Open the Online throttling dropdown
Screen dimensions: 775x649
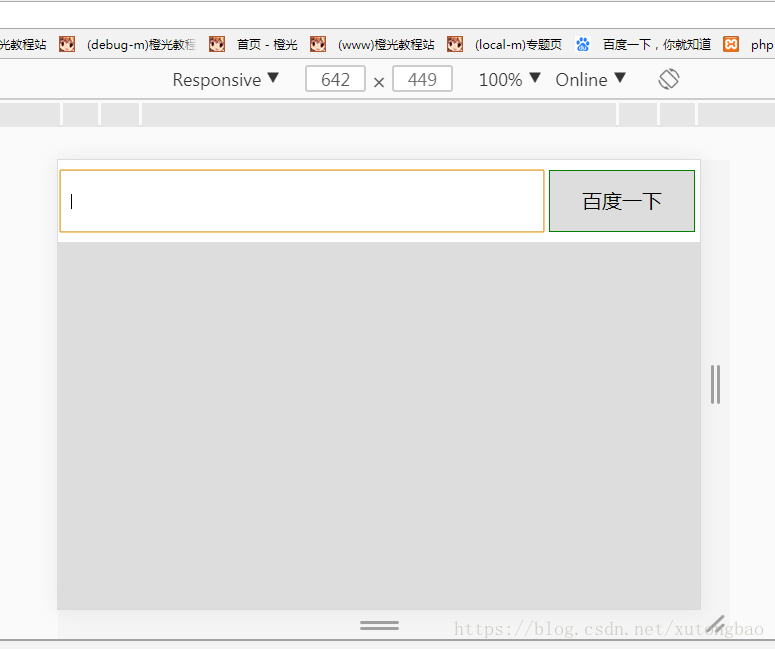(591, 80)
